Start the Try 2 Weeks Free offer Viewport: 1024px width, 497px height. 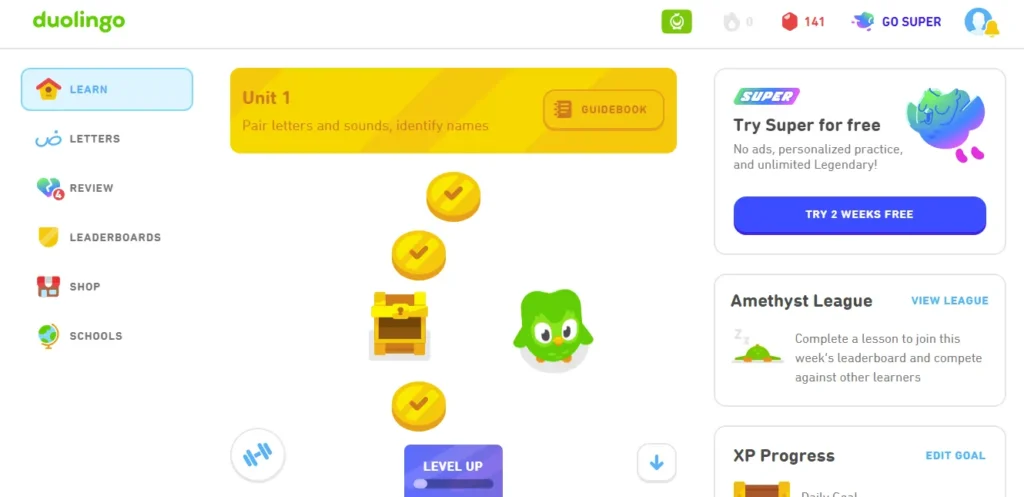coord(859,215)
